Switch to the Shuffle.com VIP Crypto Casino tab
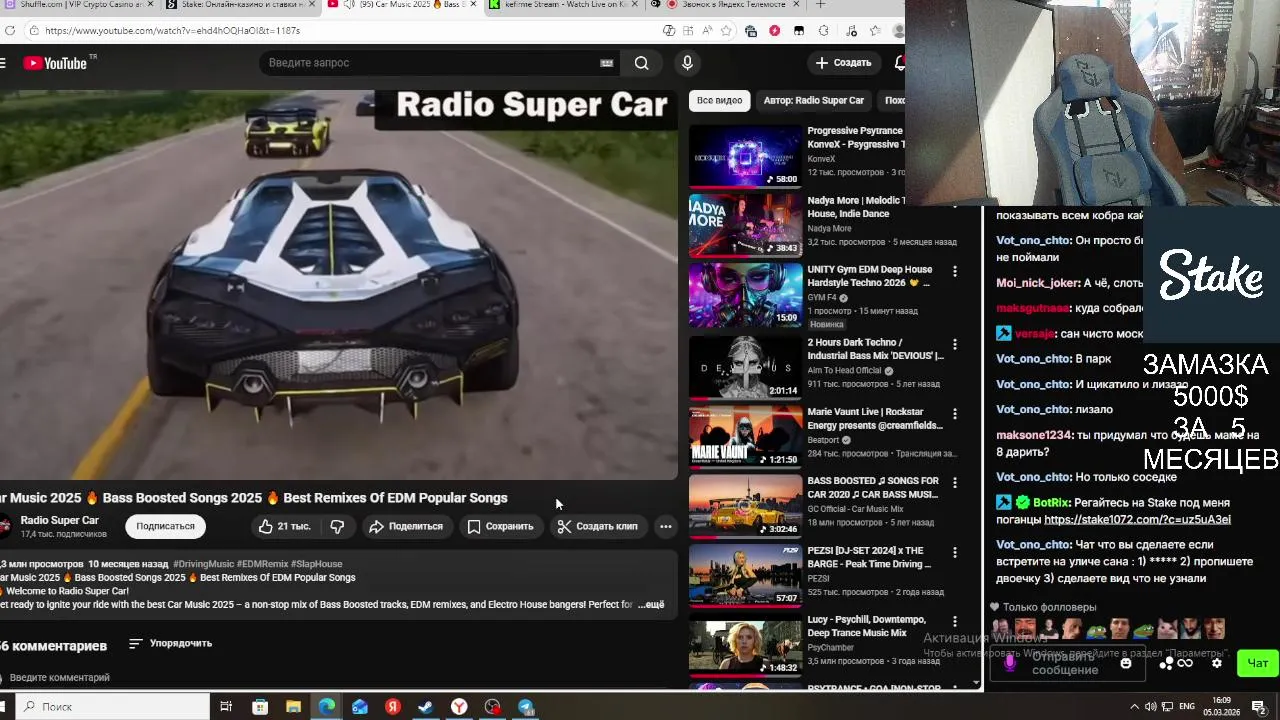This screenshot has height=720, width=1280. point(80,5)
